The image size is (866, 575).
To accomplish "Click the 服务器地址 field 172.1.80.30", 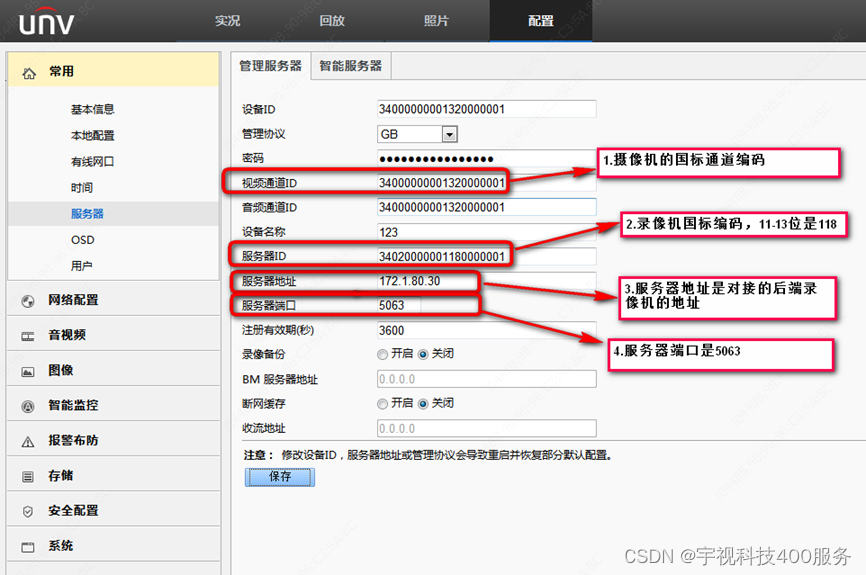I will click(x=487, y=281).
